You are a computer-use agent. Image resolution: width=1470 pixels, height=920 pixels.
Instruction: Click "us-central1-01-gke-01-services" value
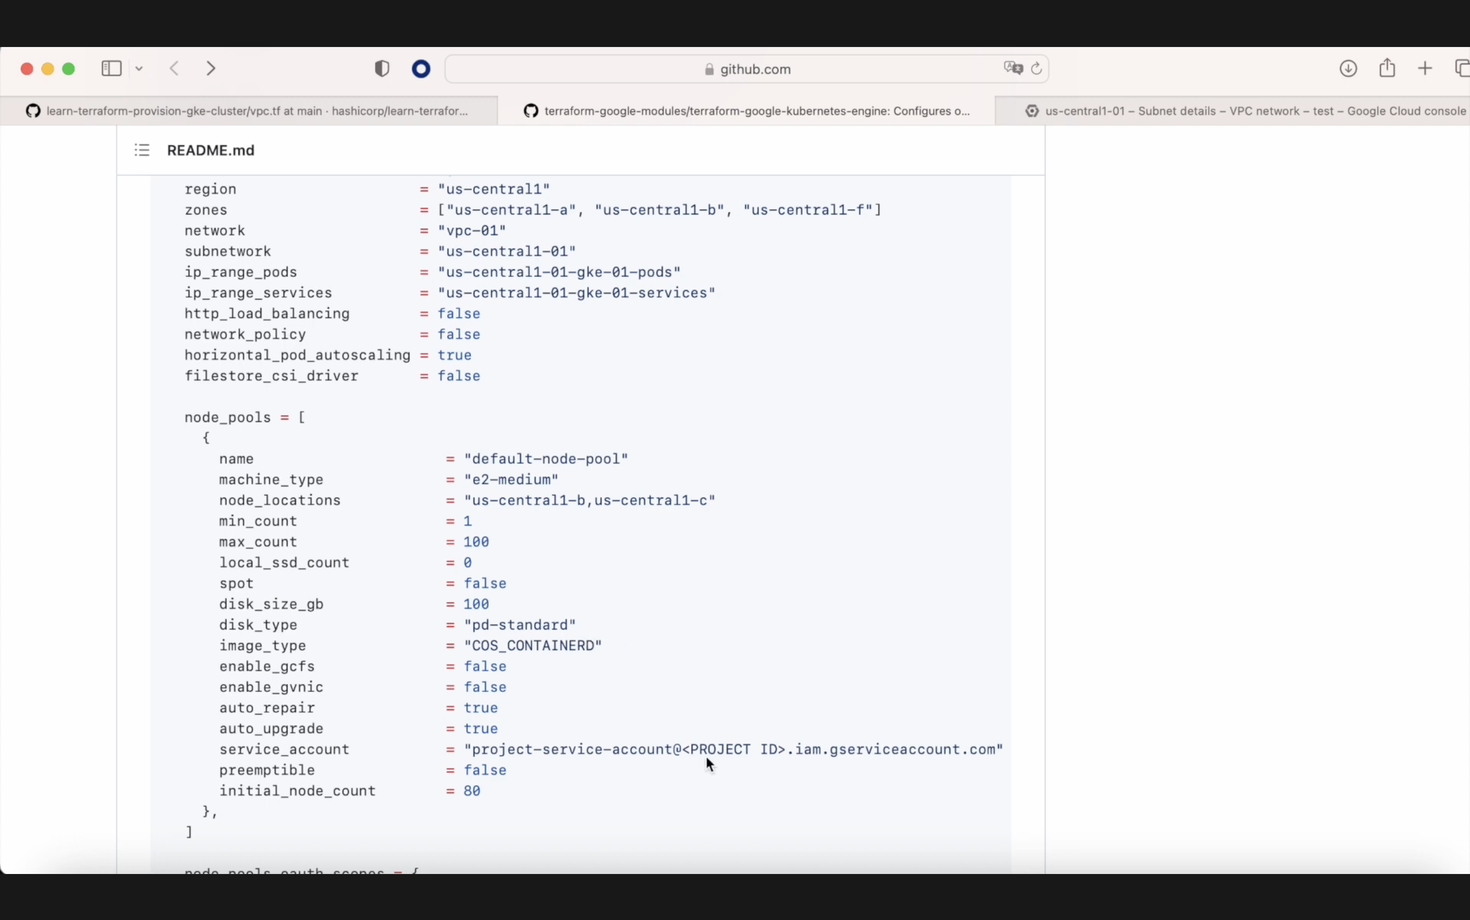577,293
